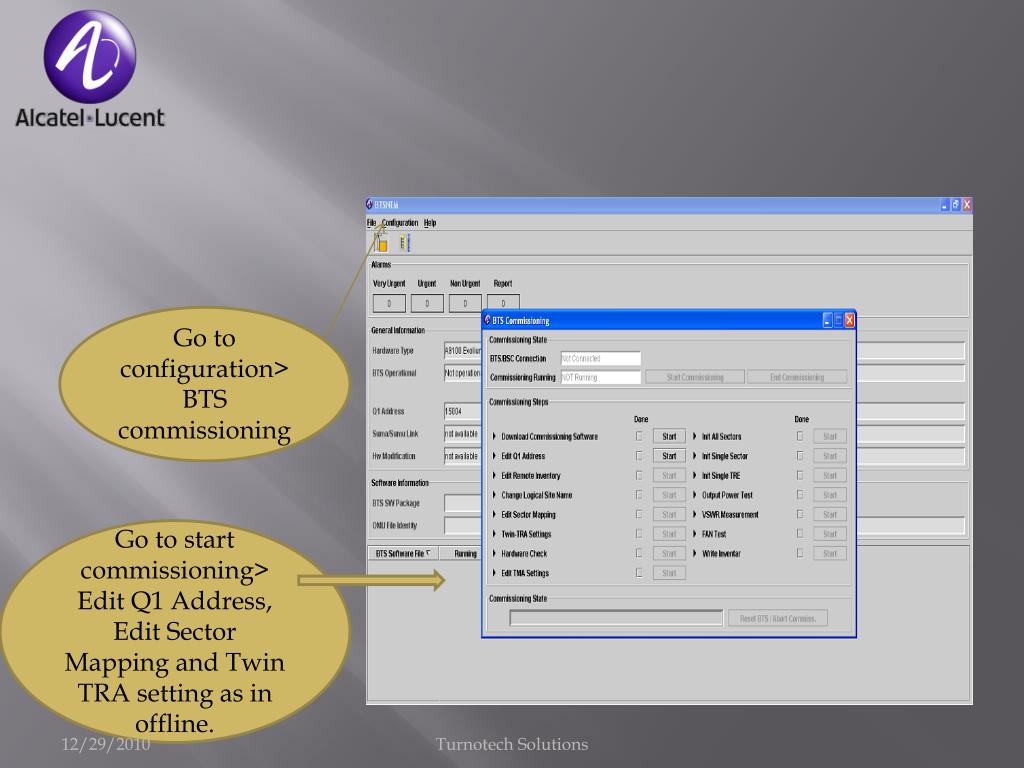Image resolution: width=1024 pixels, height=768 pixels.
Task: Click Non Urgent alarm counter box
Action: tap(465, 303)
